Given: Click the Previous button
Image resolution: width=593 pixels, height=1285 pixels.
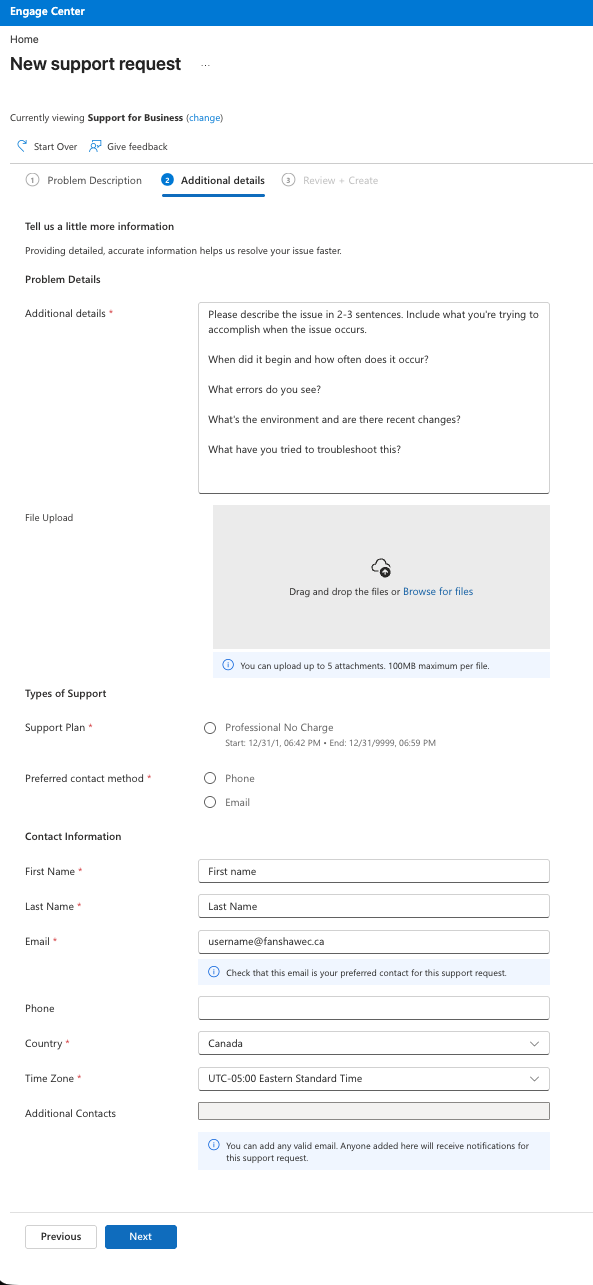Looking at the screenshot, I should click(x=61, y=1237).
